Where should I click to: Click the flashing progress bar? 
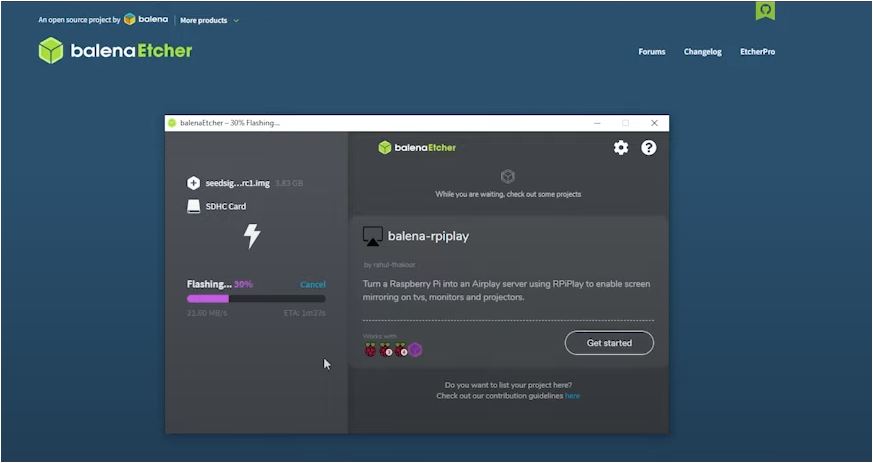point(256,299)
